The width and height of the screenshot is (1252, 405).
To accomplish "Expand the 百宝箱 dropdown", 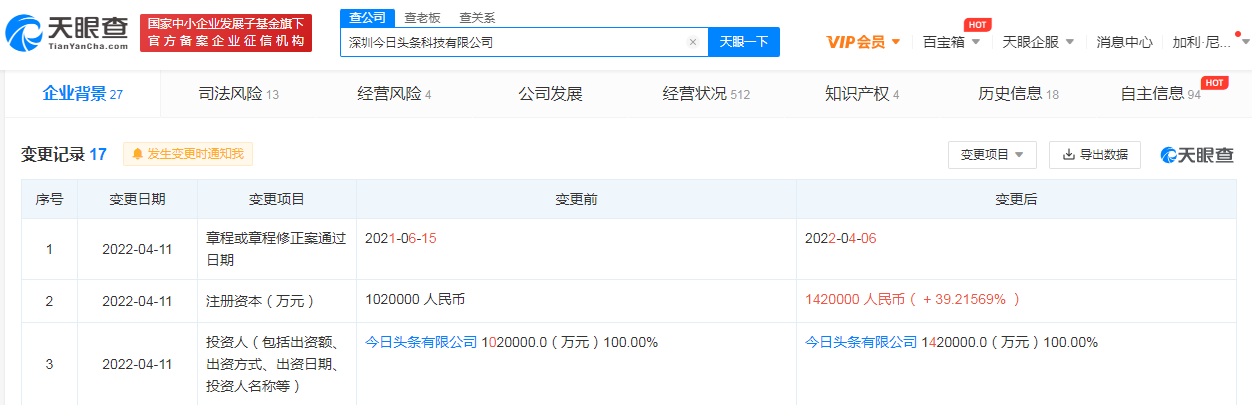I will pyautogui.click(x=952, y=42).
